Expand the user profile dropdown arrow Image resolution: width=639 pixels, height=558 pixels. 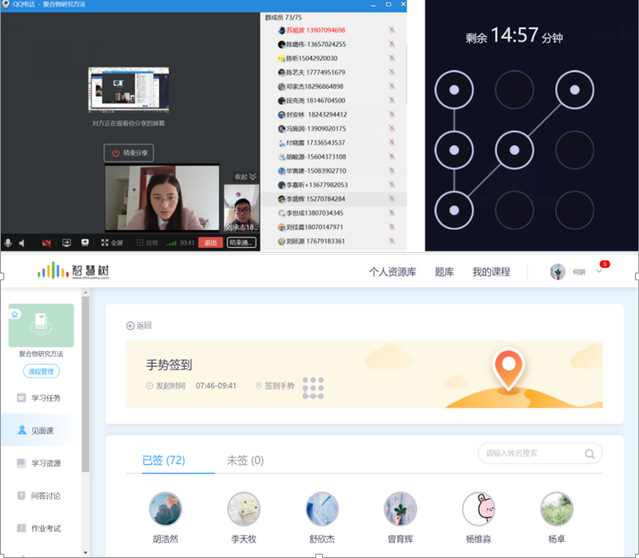[x=599, y=271]
